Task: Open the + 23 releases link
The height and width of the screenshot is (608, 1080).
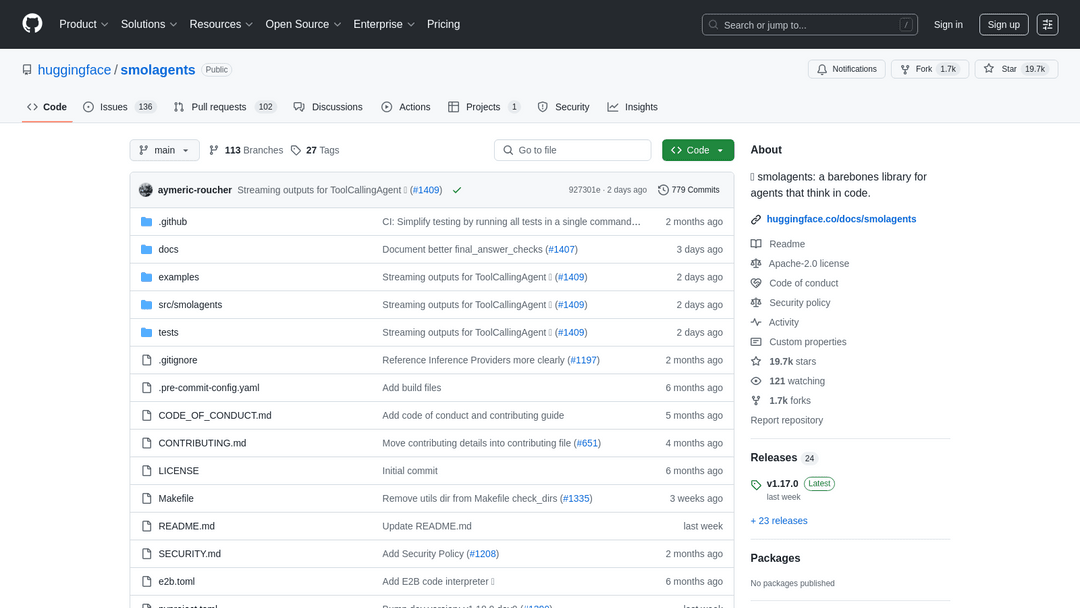Action: tap(778, 521)
